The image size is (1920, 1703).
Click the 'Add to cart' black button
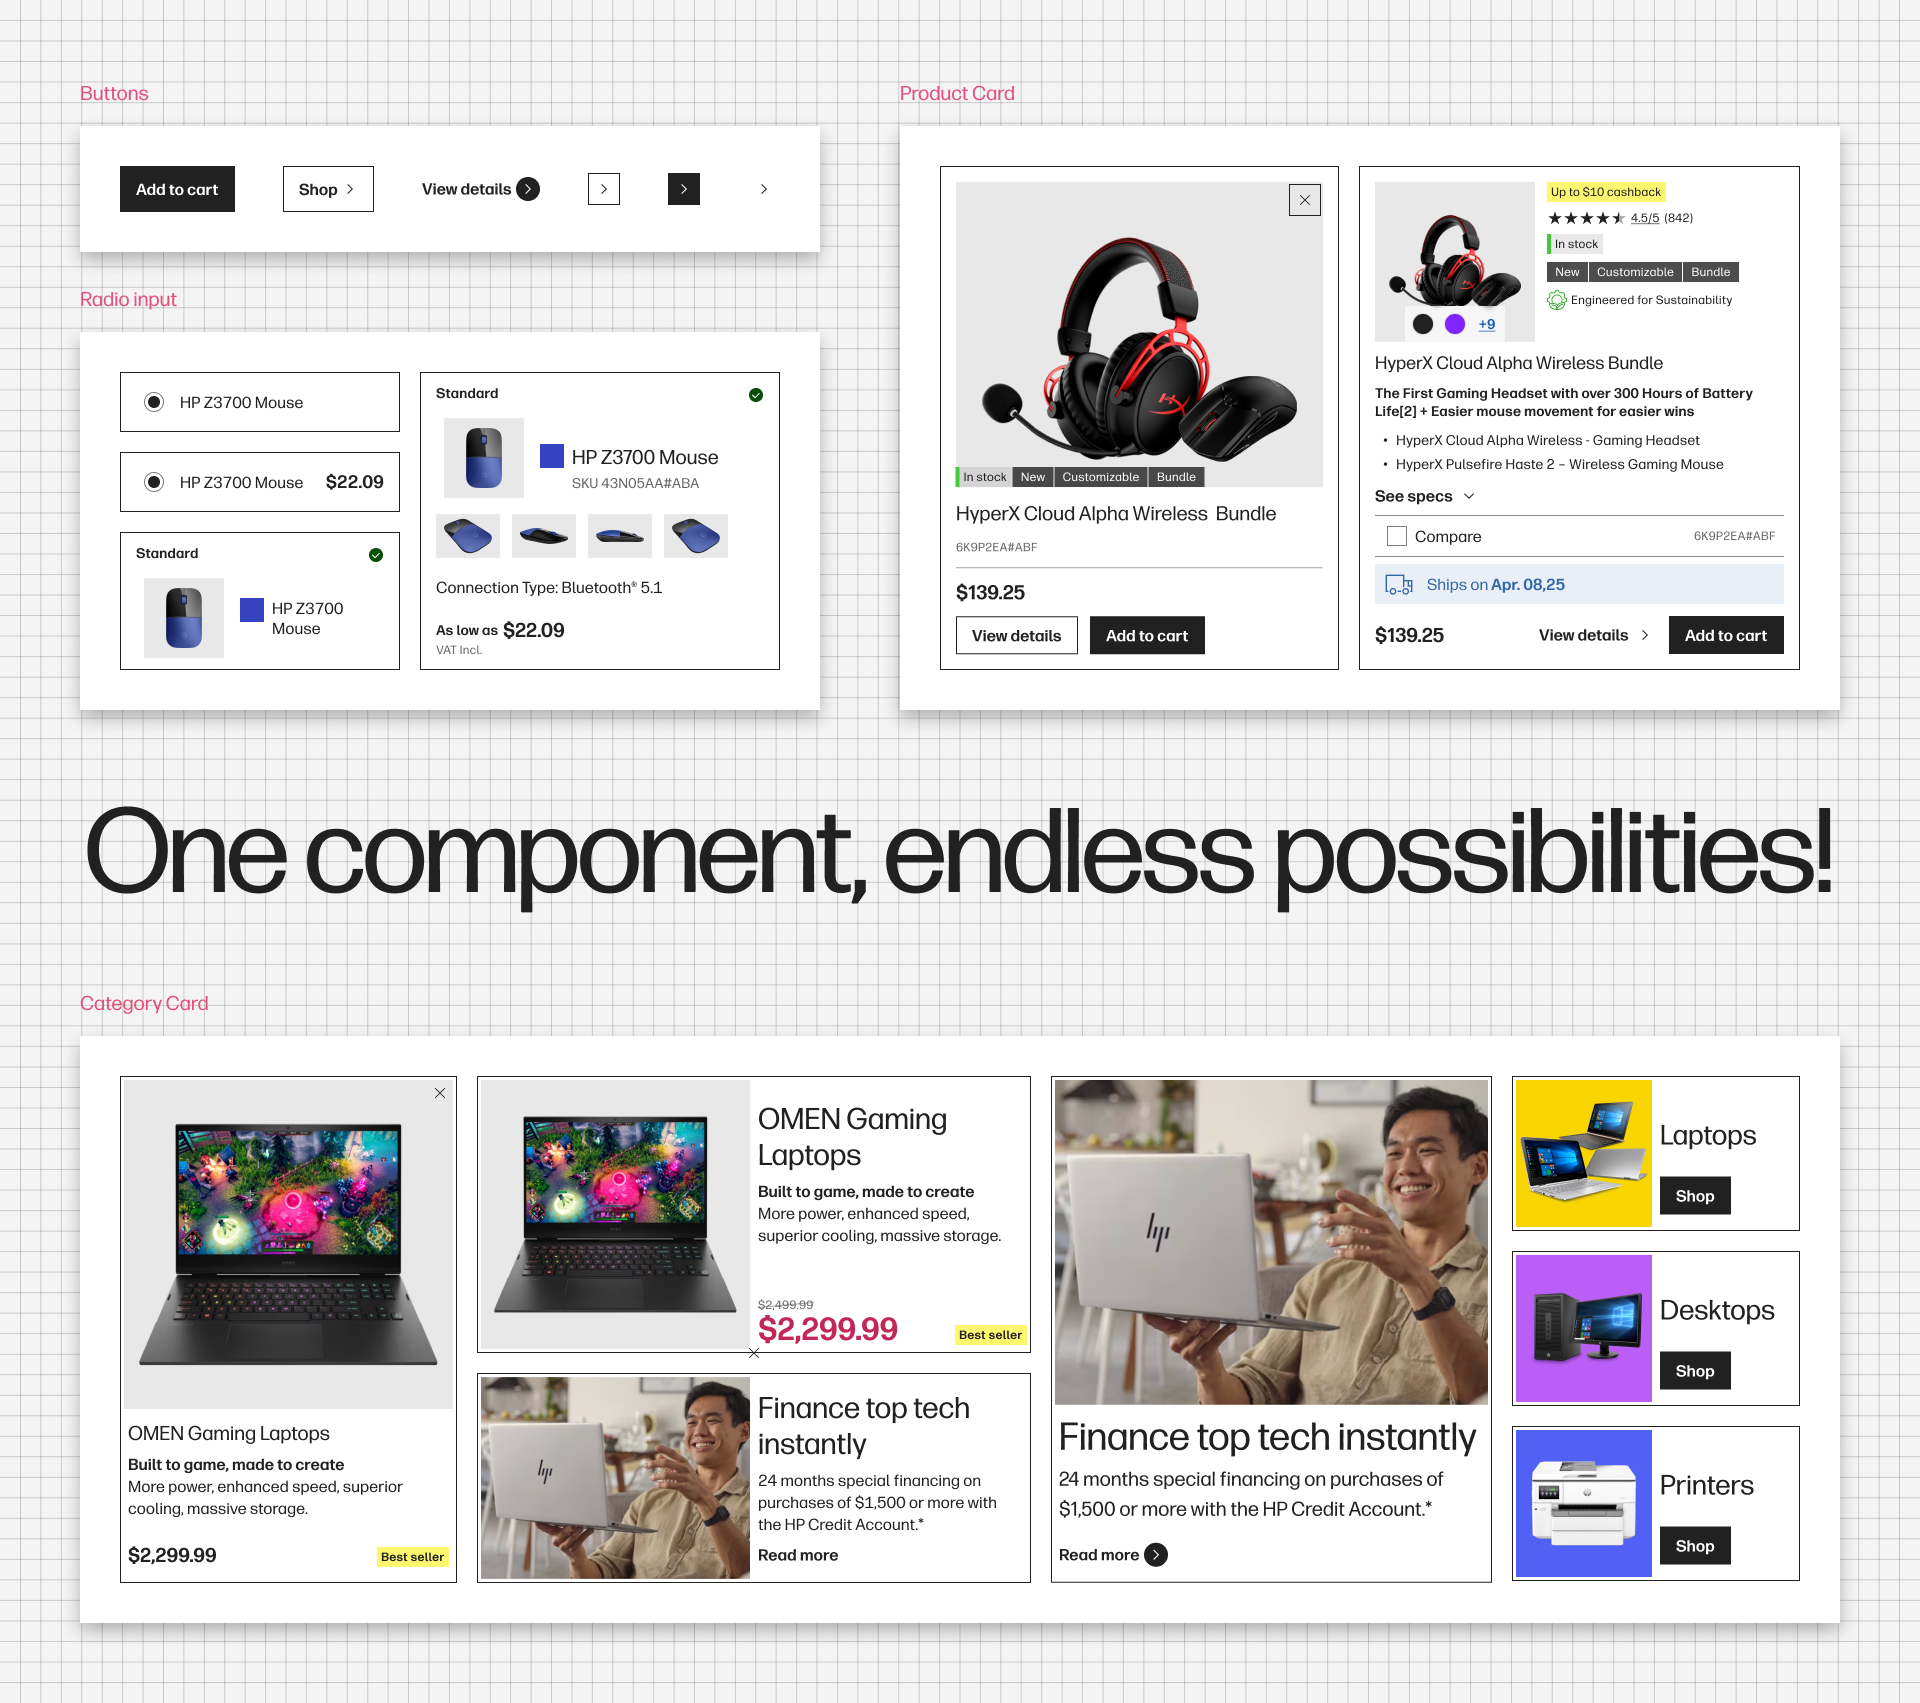(x=176, y=187)
